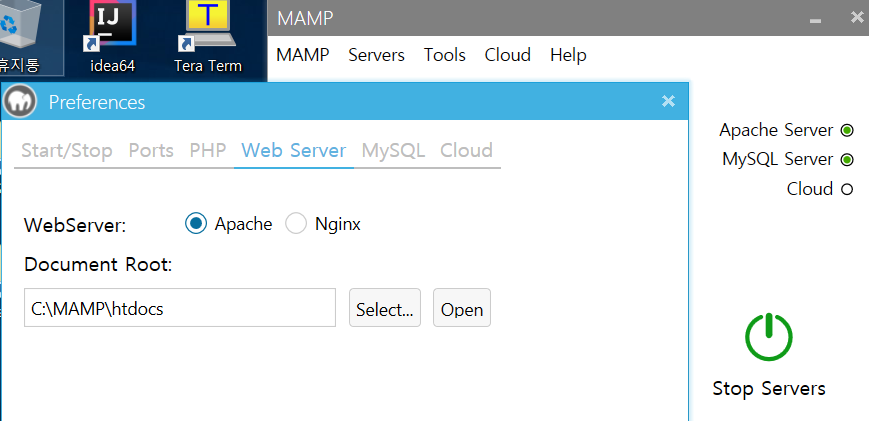Click the green Stop Servers power icon
This screenshot has height=421, width=869.
[769, 337]
